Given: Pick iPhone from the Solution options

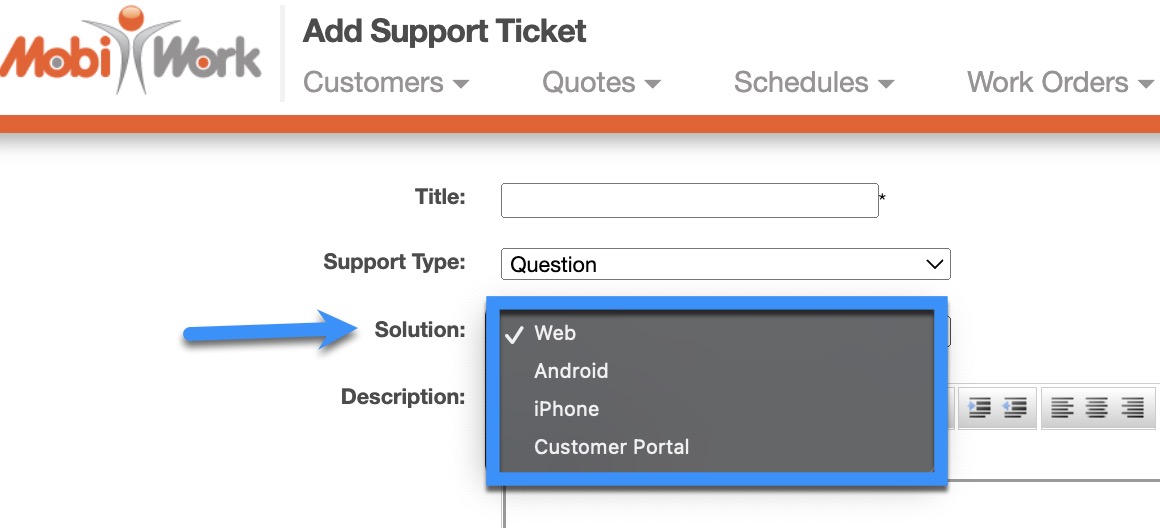Looking at the screenshot, I should click(566, 409).
